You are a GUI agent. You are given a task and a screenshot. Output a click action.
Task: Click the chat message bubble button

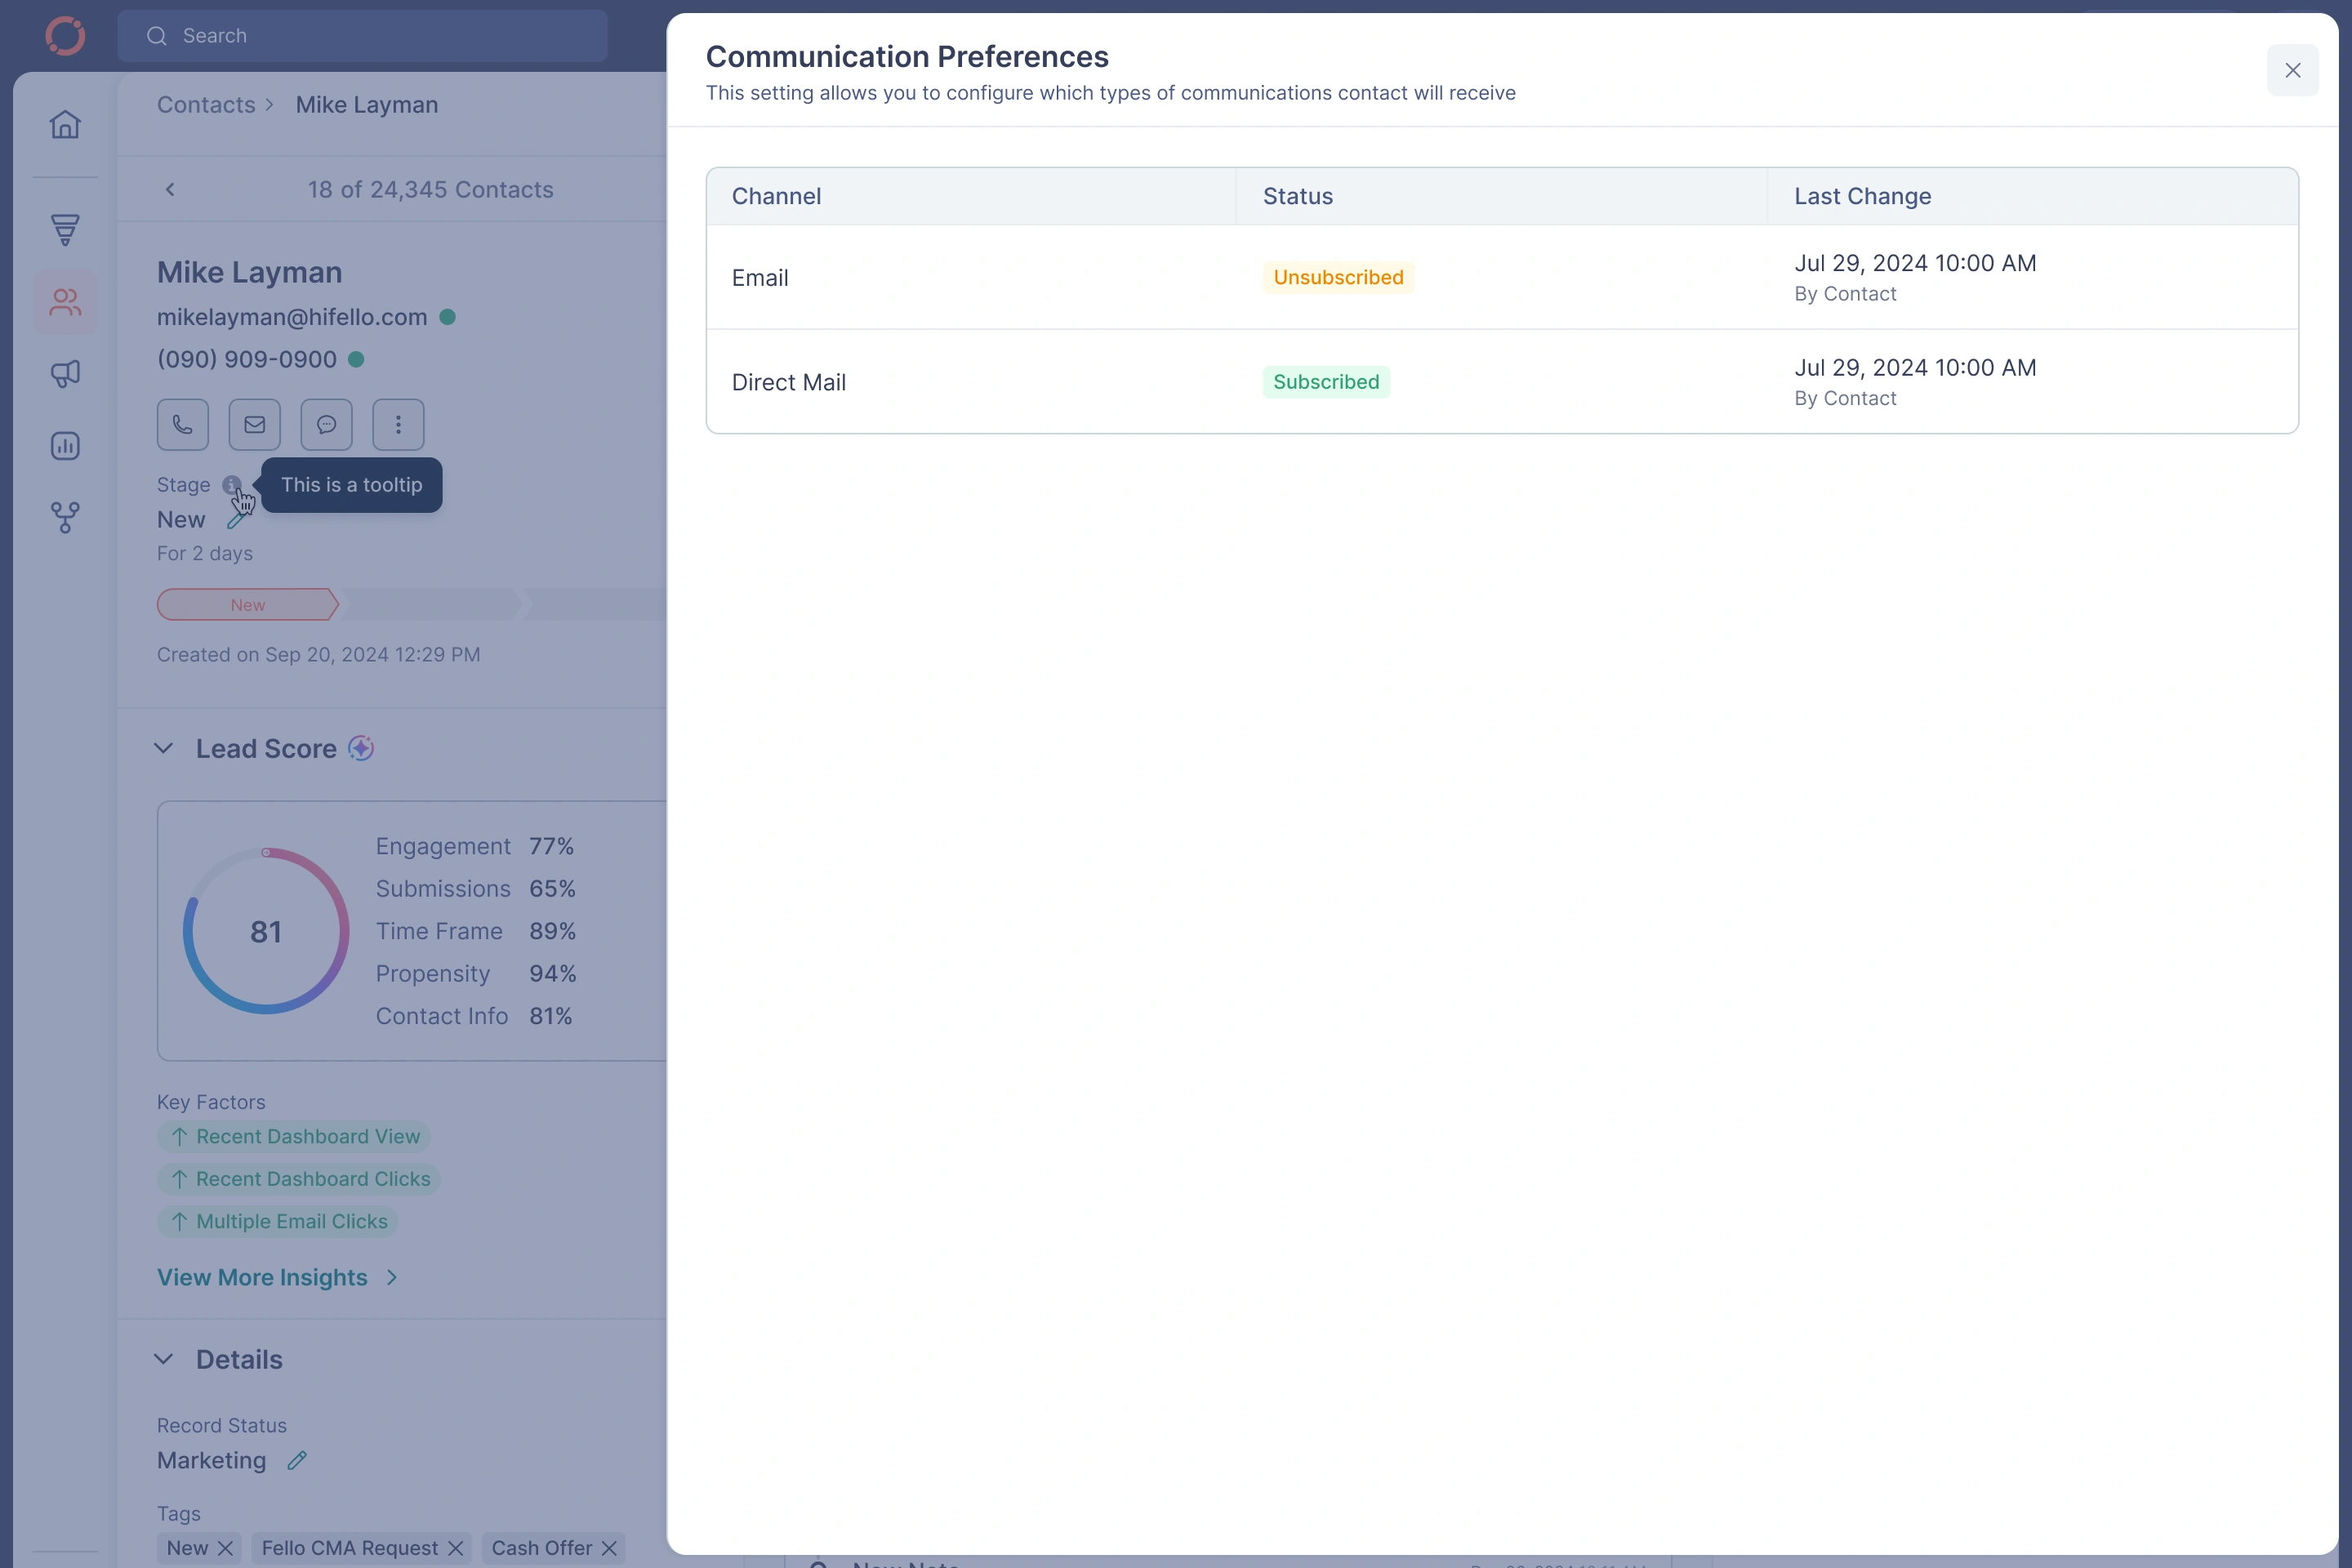coord(327,425)
